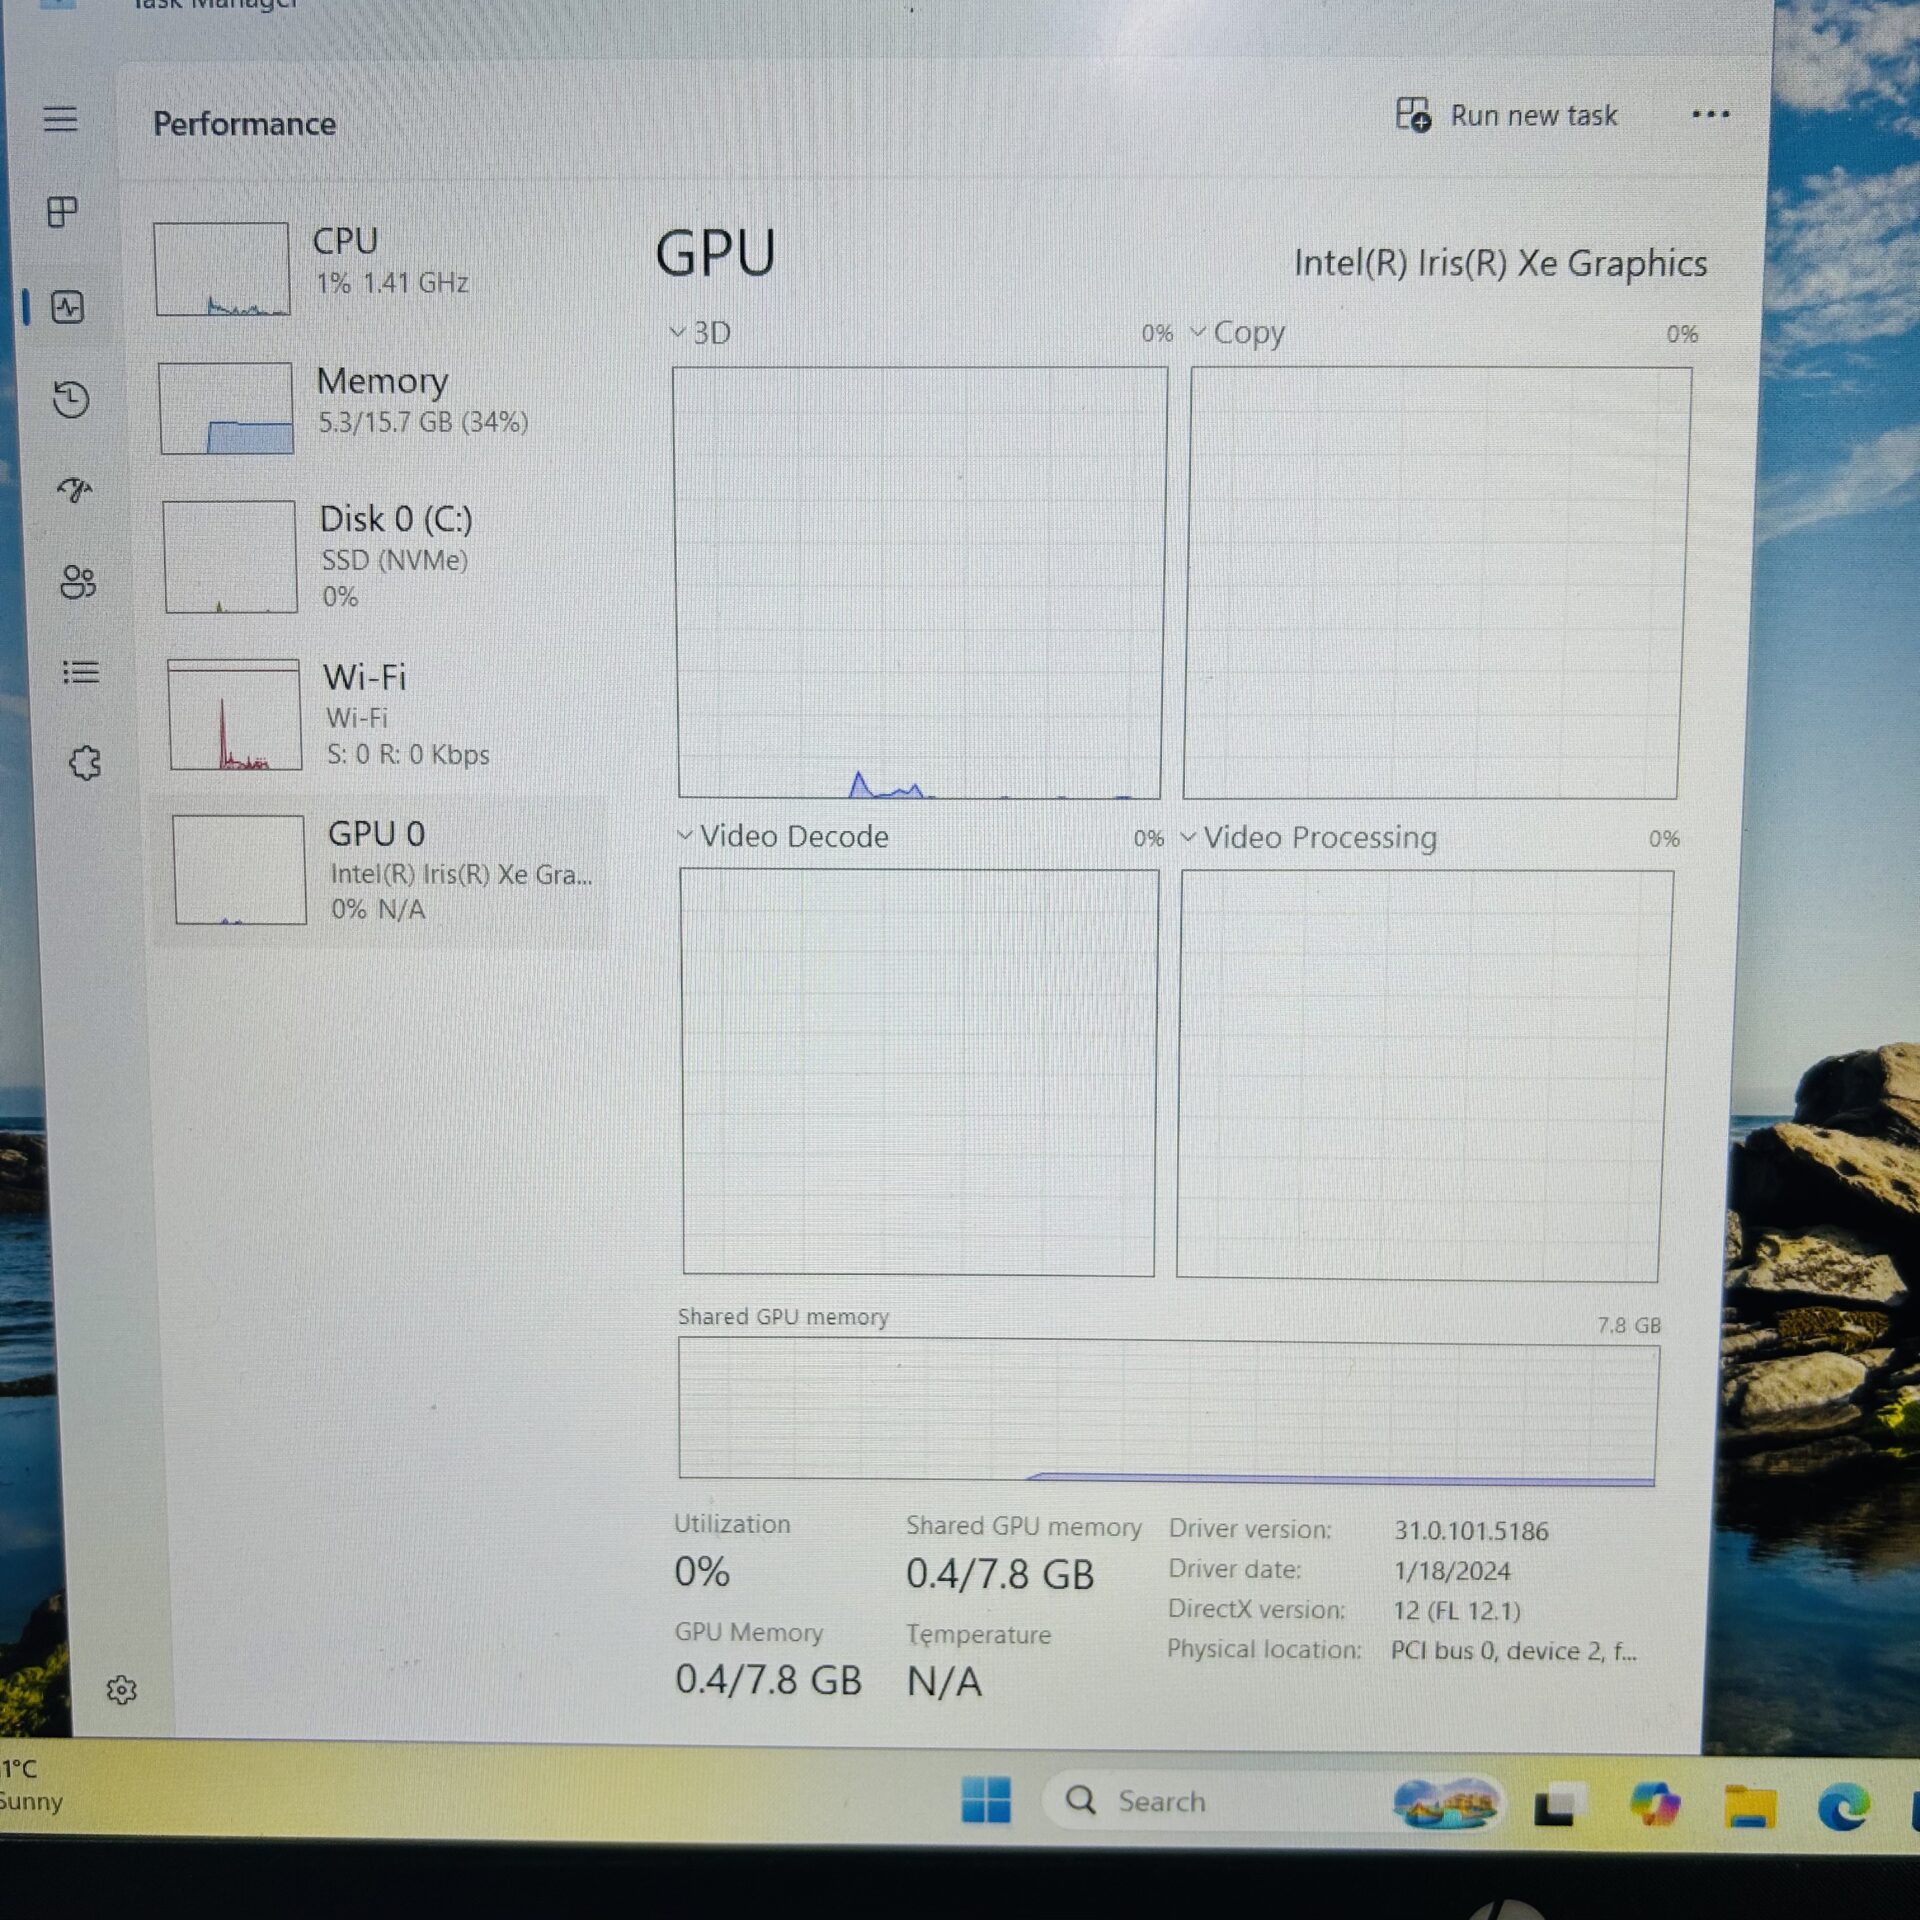Select the GPU 0 entry
Viewport: 1920px width, 1920px height.
pyautogui.click(x=380, y=870)
